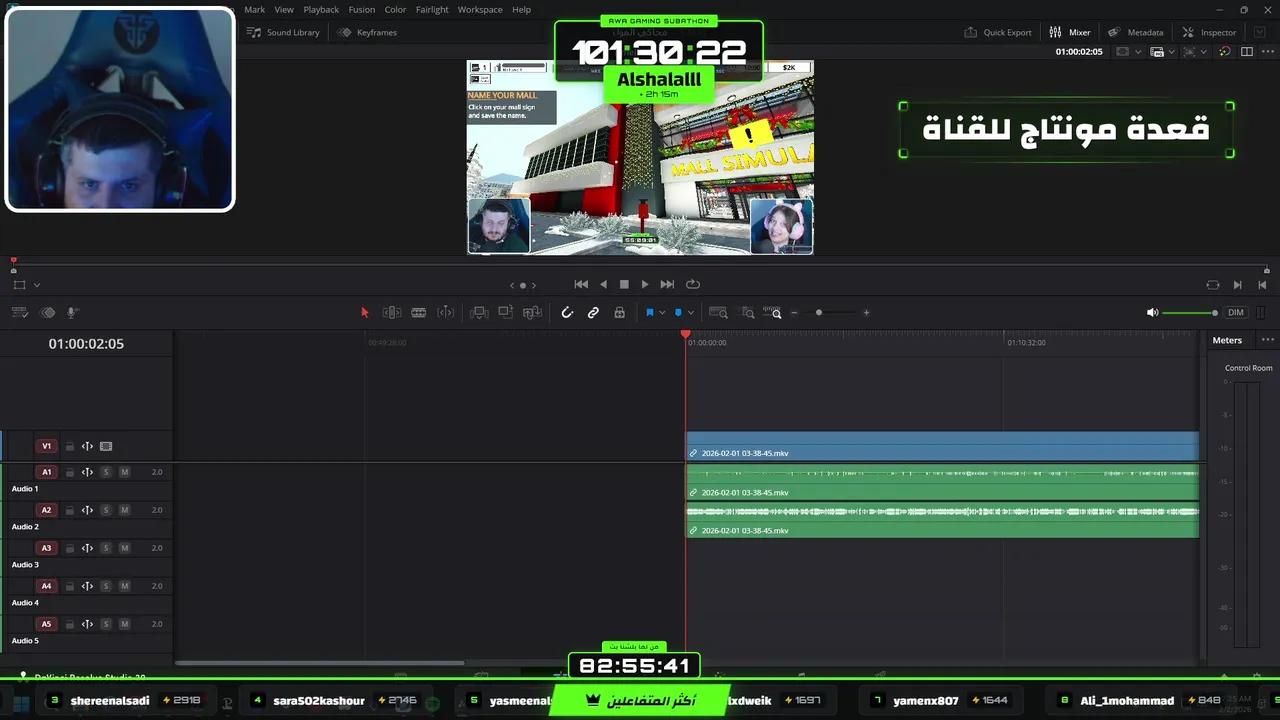1280x720 pixels.
Task: Add a blue flag to clip
Action: tap(649, 313)
